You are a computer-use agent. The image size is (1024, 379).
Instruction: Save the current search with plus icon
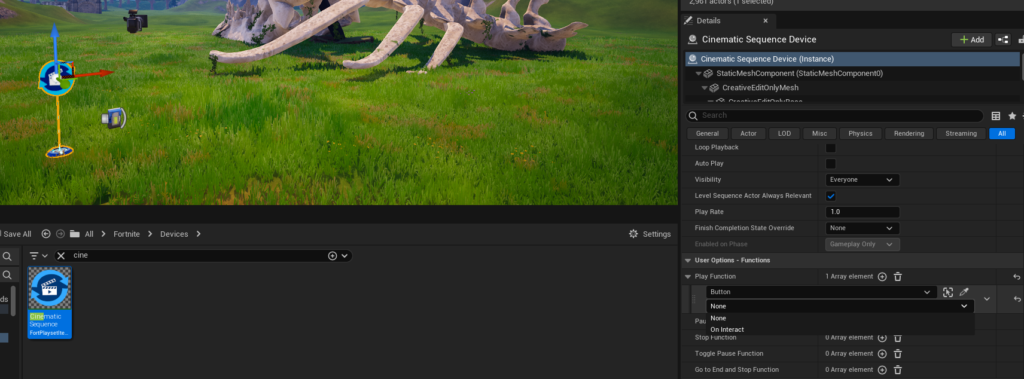(x=332, y=255)
